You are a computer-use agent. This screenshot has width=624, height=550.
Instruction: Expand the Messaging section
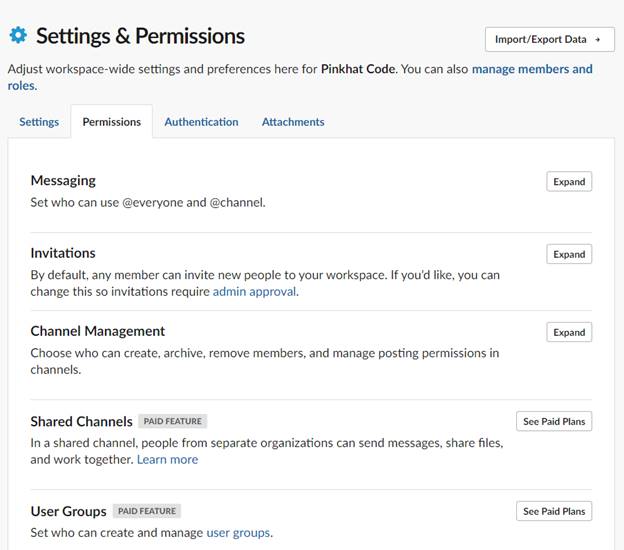click(x=569, y=181)
